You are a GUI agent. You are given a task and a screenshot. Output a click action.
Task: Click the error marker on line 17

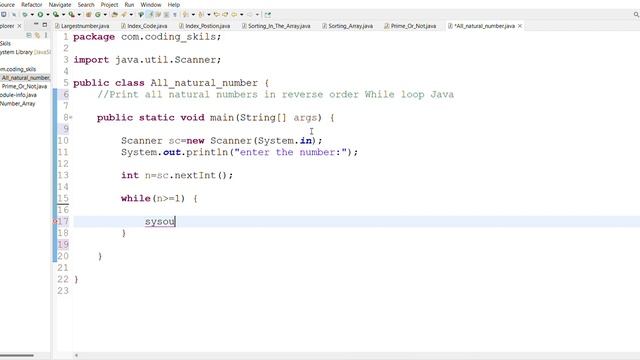[55, 221]
